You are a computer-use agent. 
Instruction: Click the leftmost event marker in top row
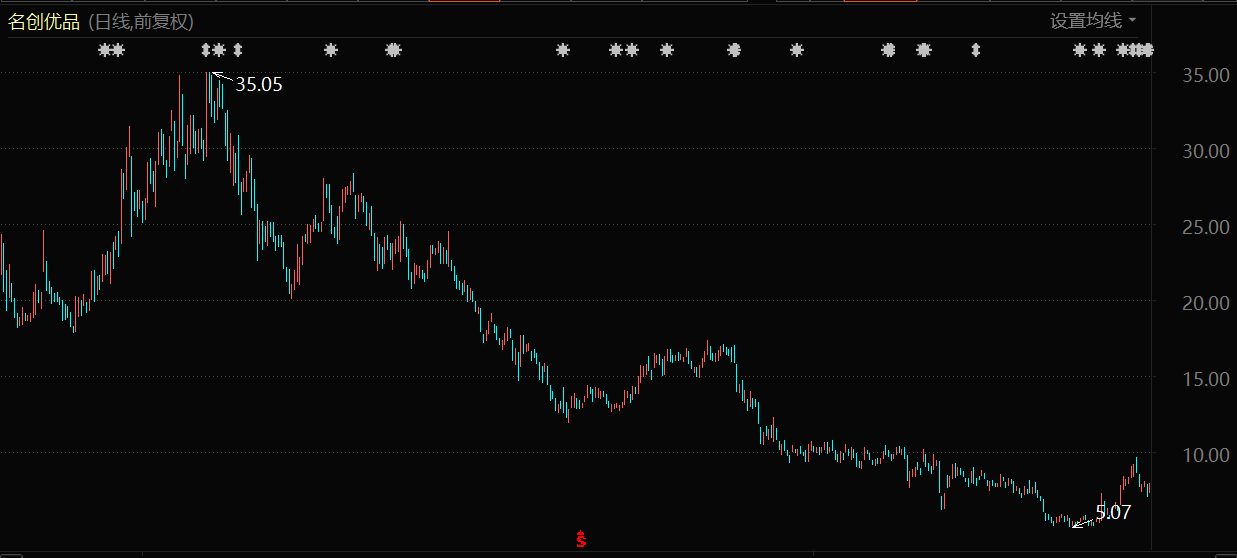coord(104,50)
